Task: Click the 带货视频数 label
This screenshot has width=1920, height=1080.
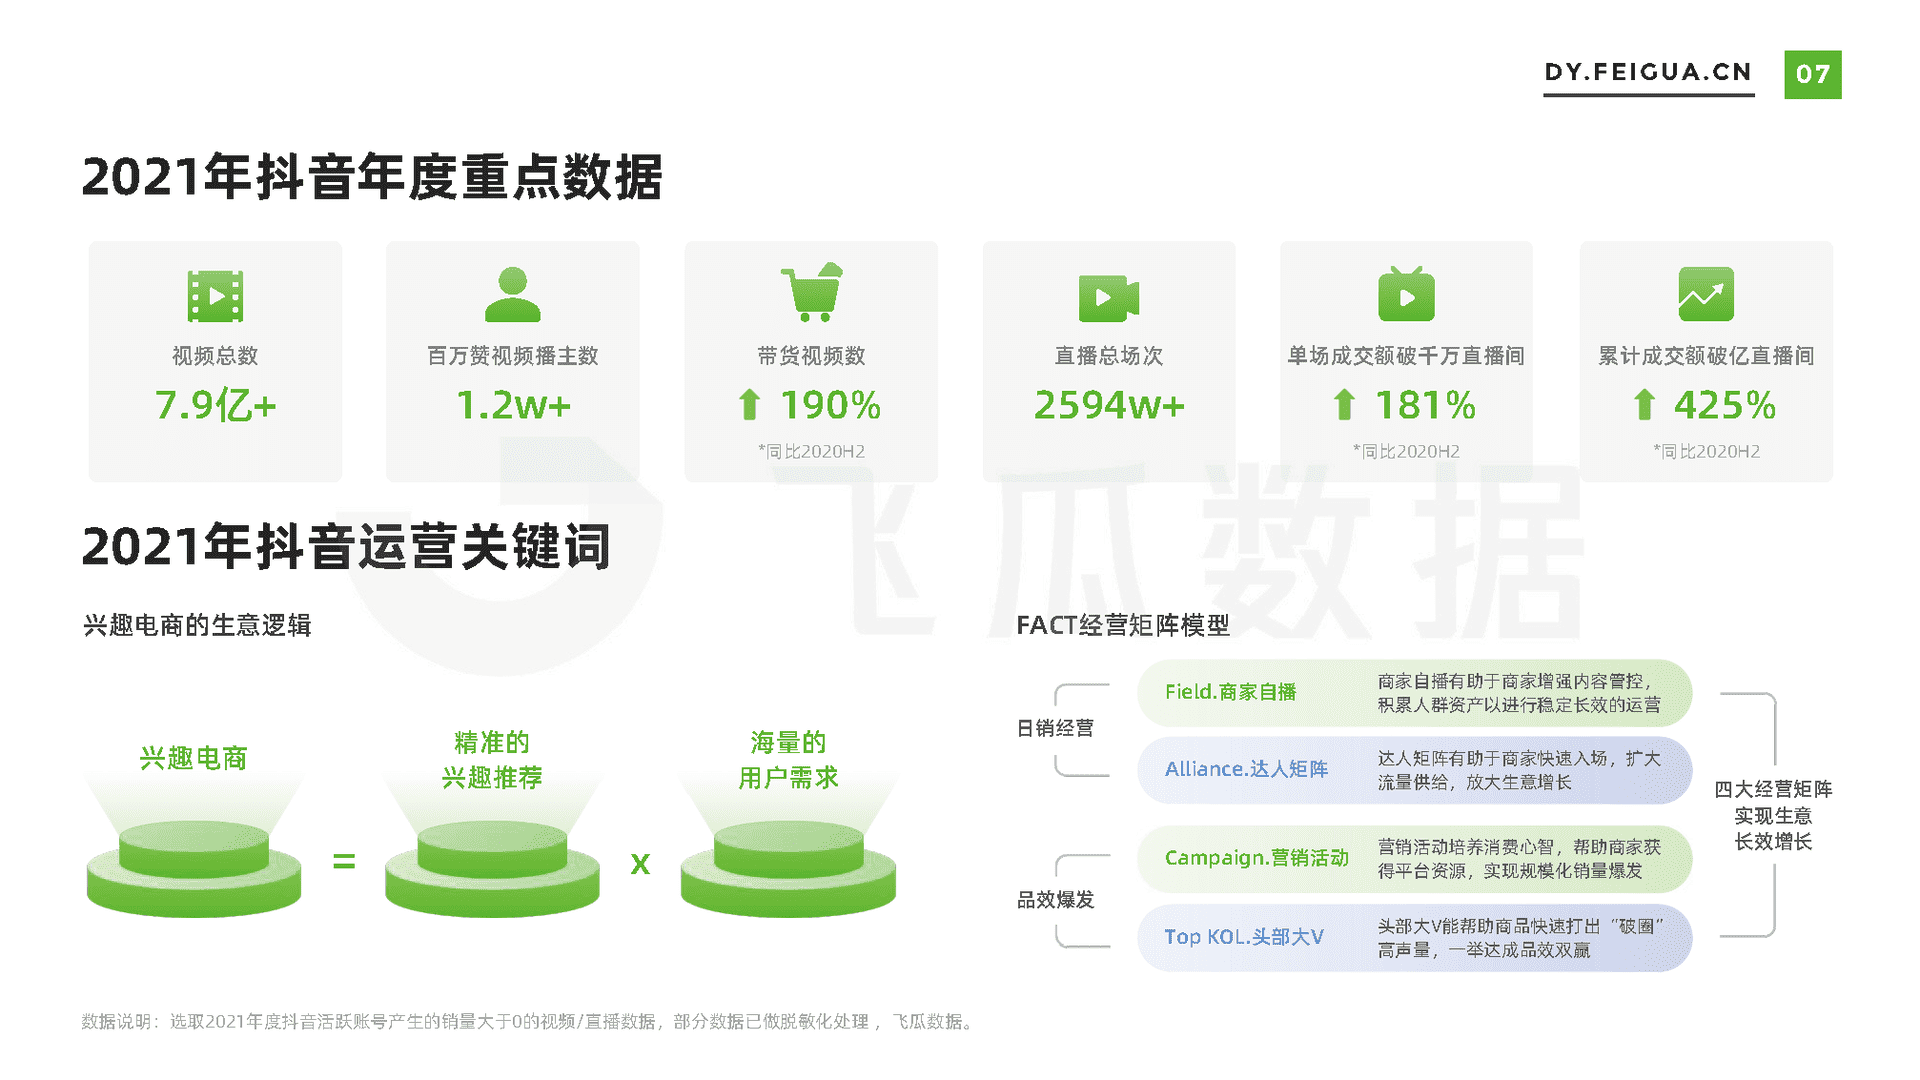Action: coord(811,356)
